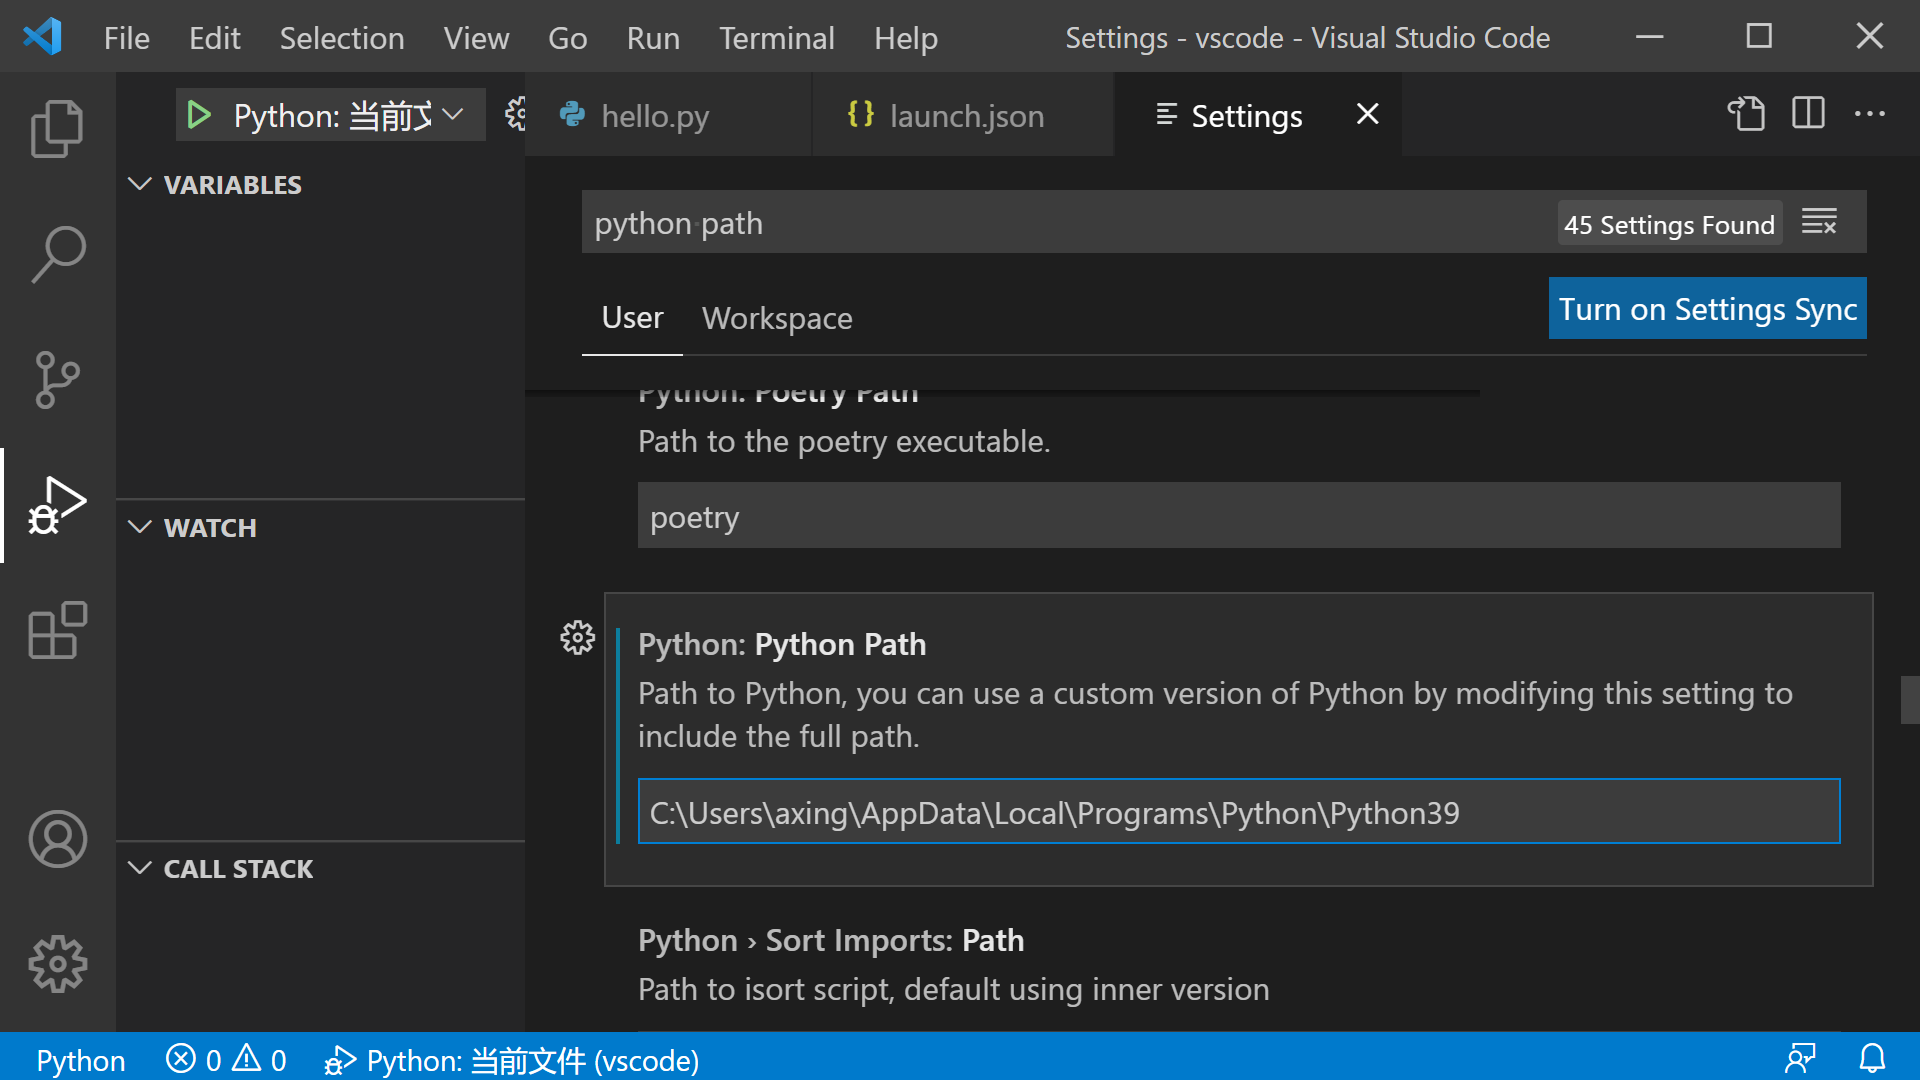Click the Open Settings (JSON) icon

(1747, 114)
